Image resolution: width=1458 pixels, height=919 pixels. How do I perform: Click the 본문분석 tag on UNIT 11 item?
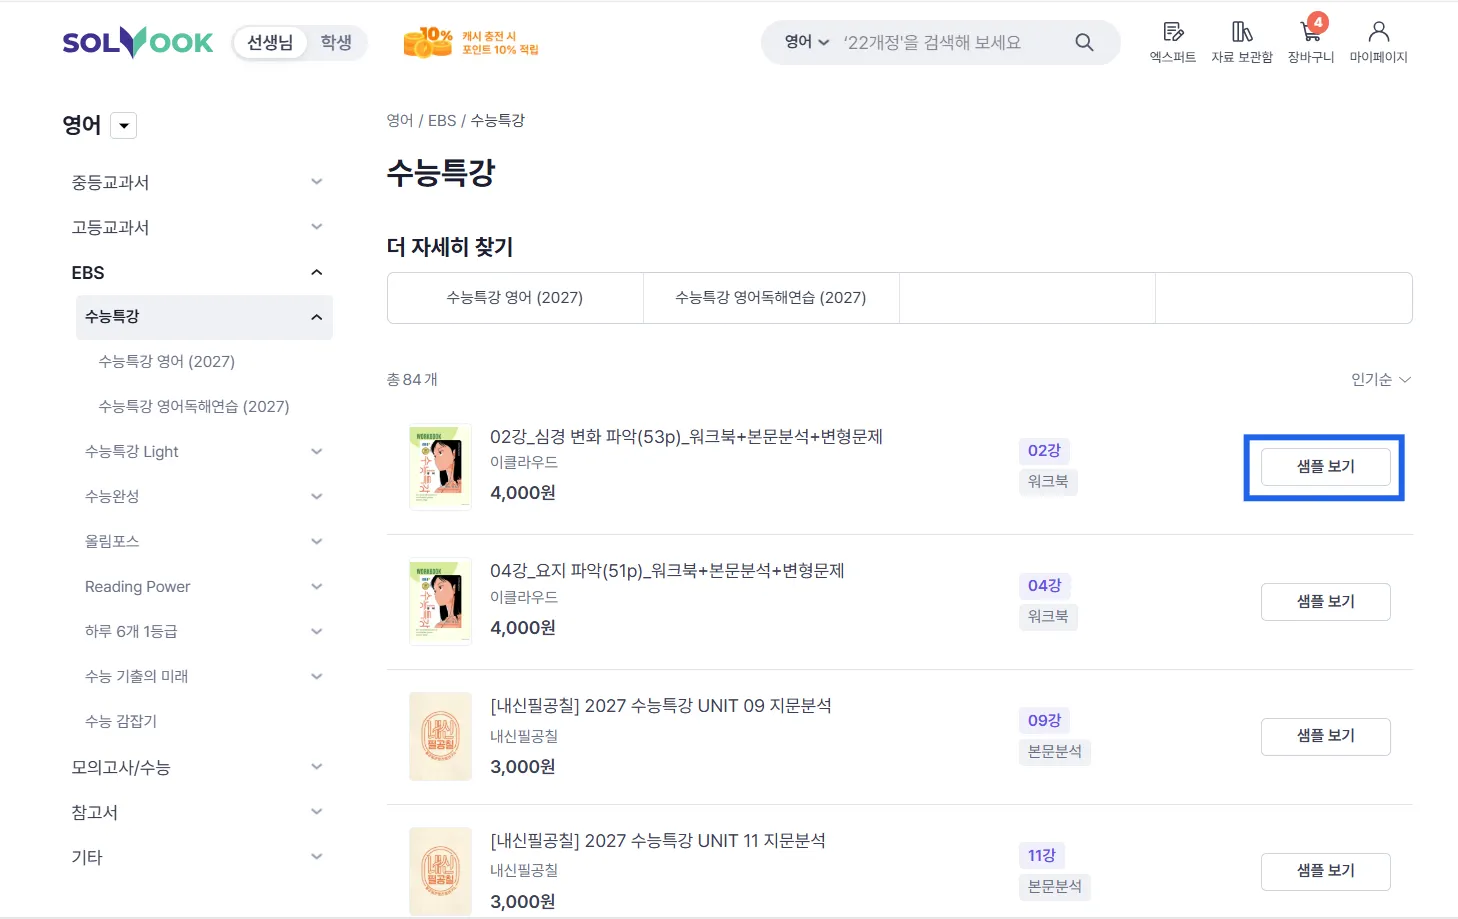pyautogui.click(x=1055, y=886)
